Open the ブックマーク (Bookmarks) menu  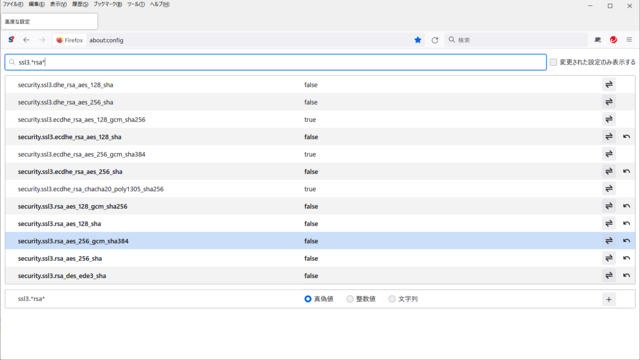(x=108, y=4)
